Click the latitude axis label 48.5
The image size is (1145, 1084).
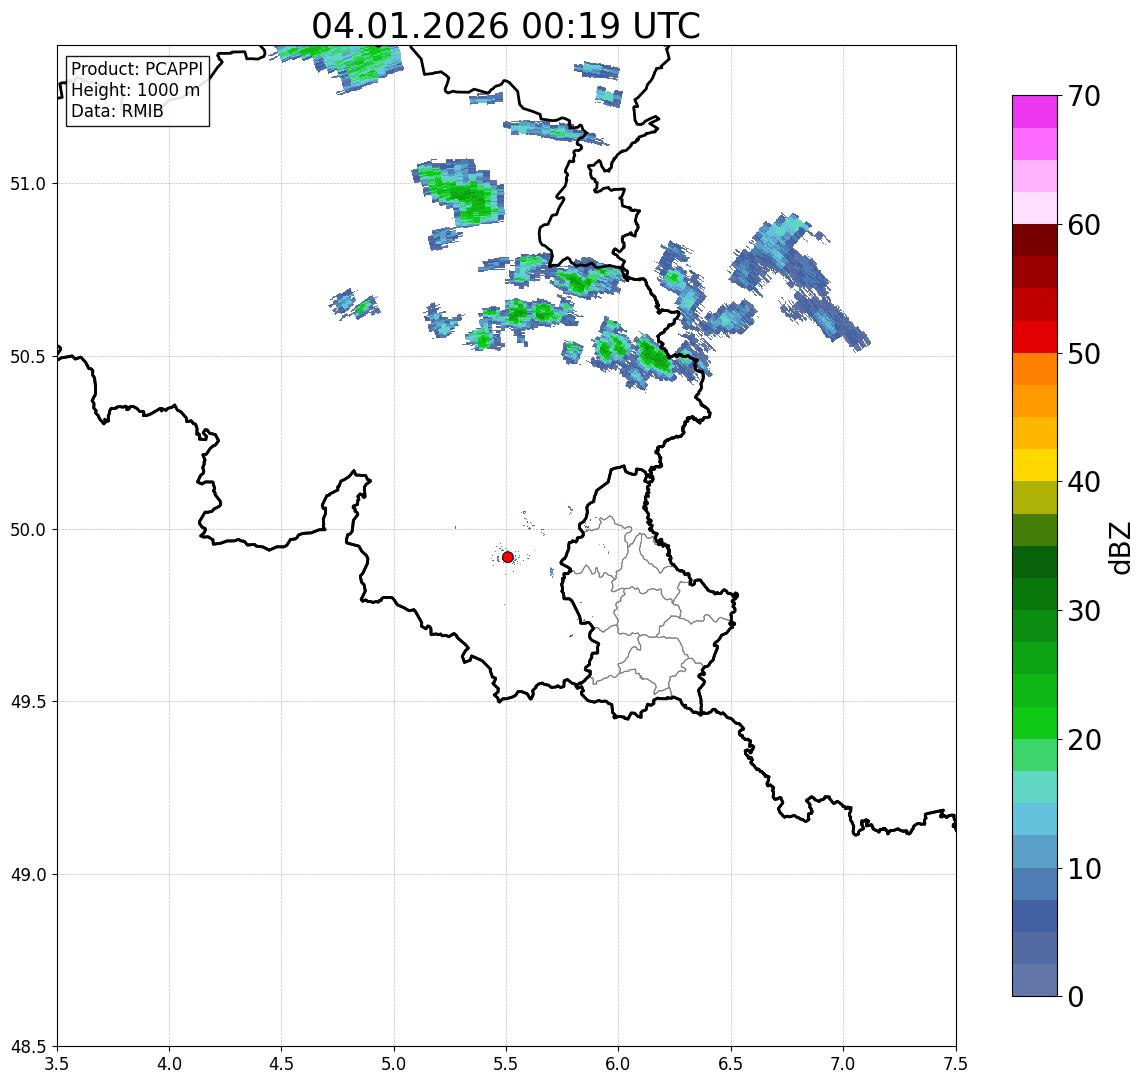tap(28, 1047)
